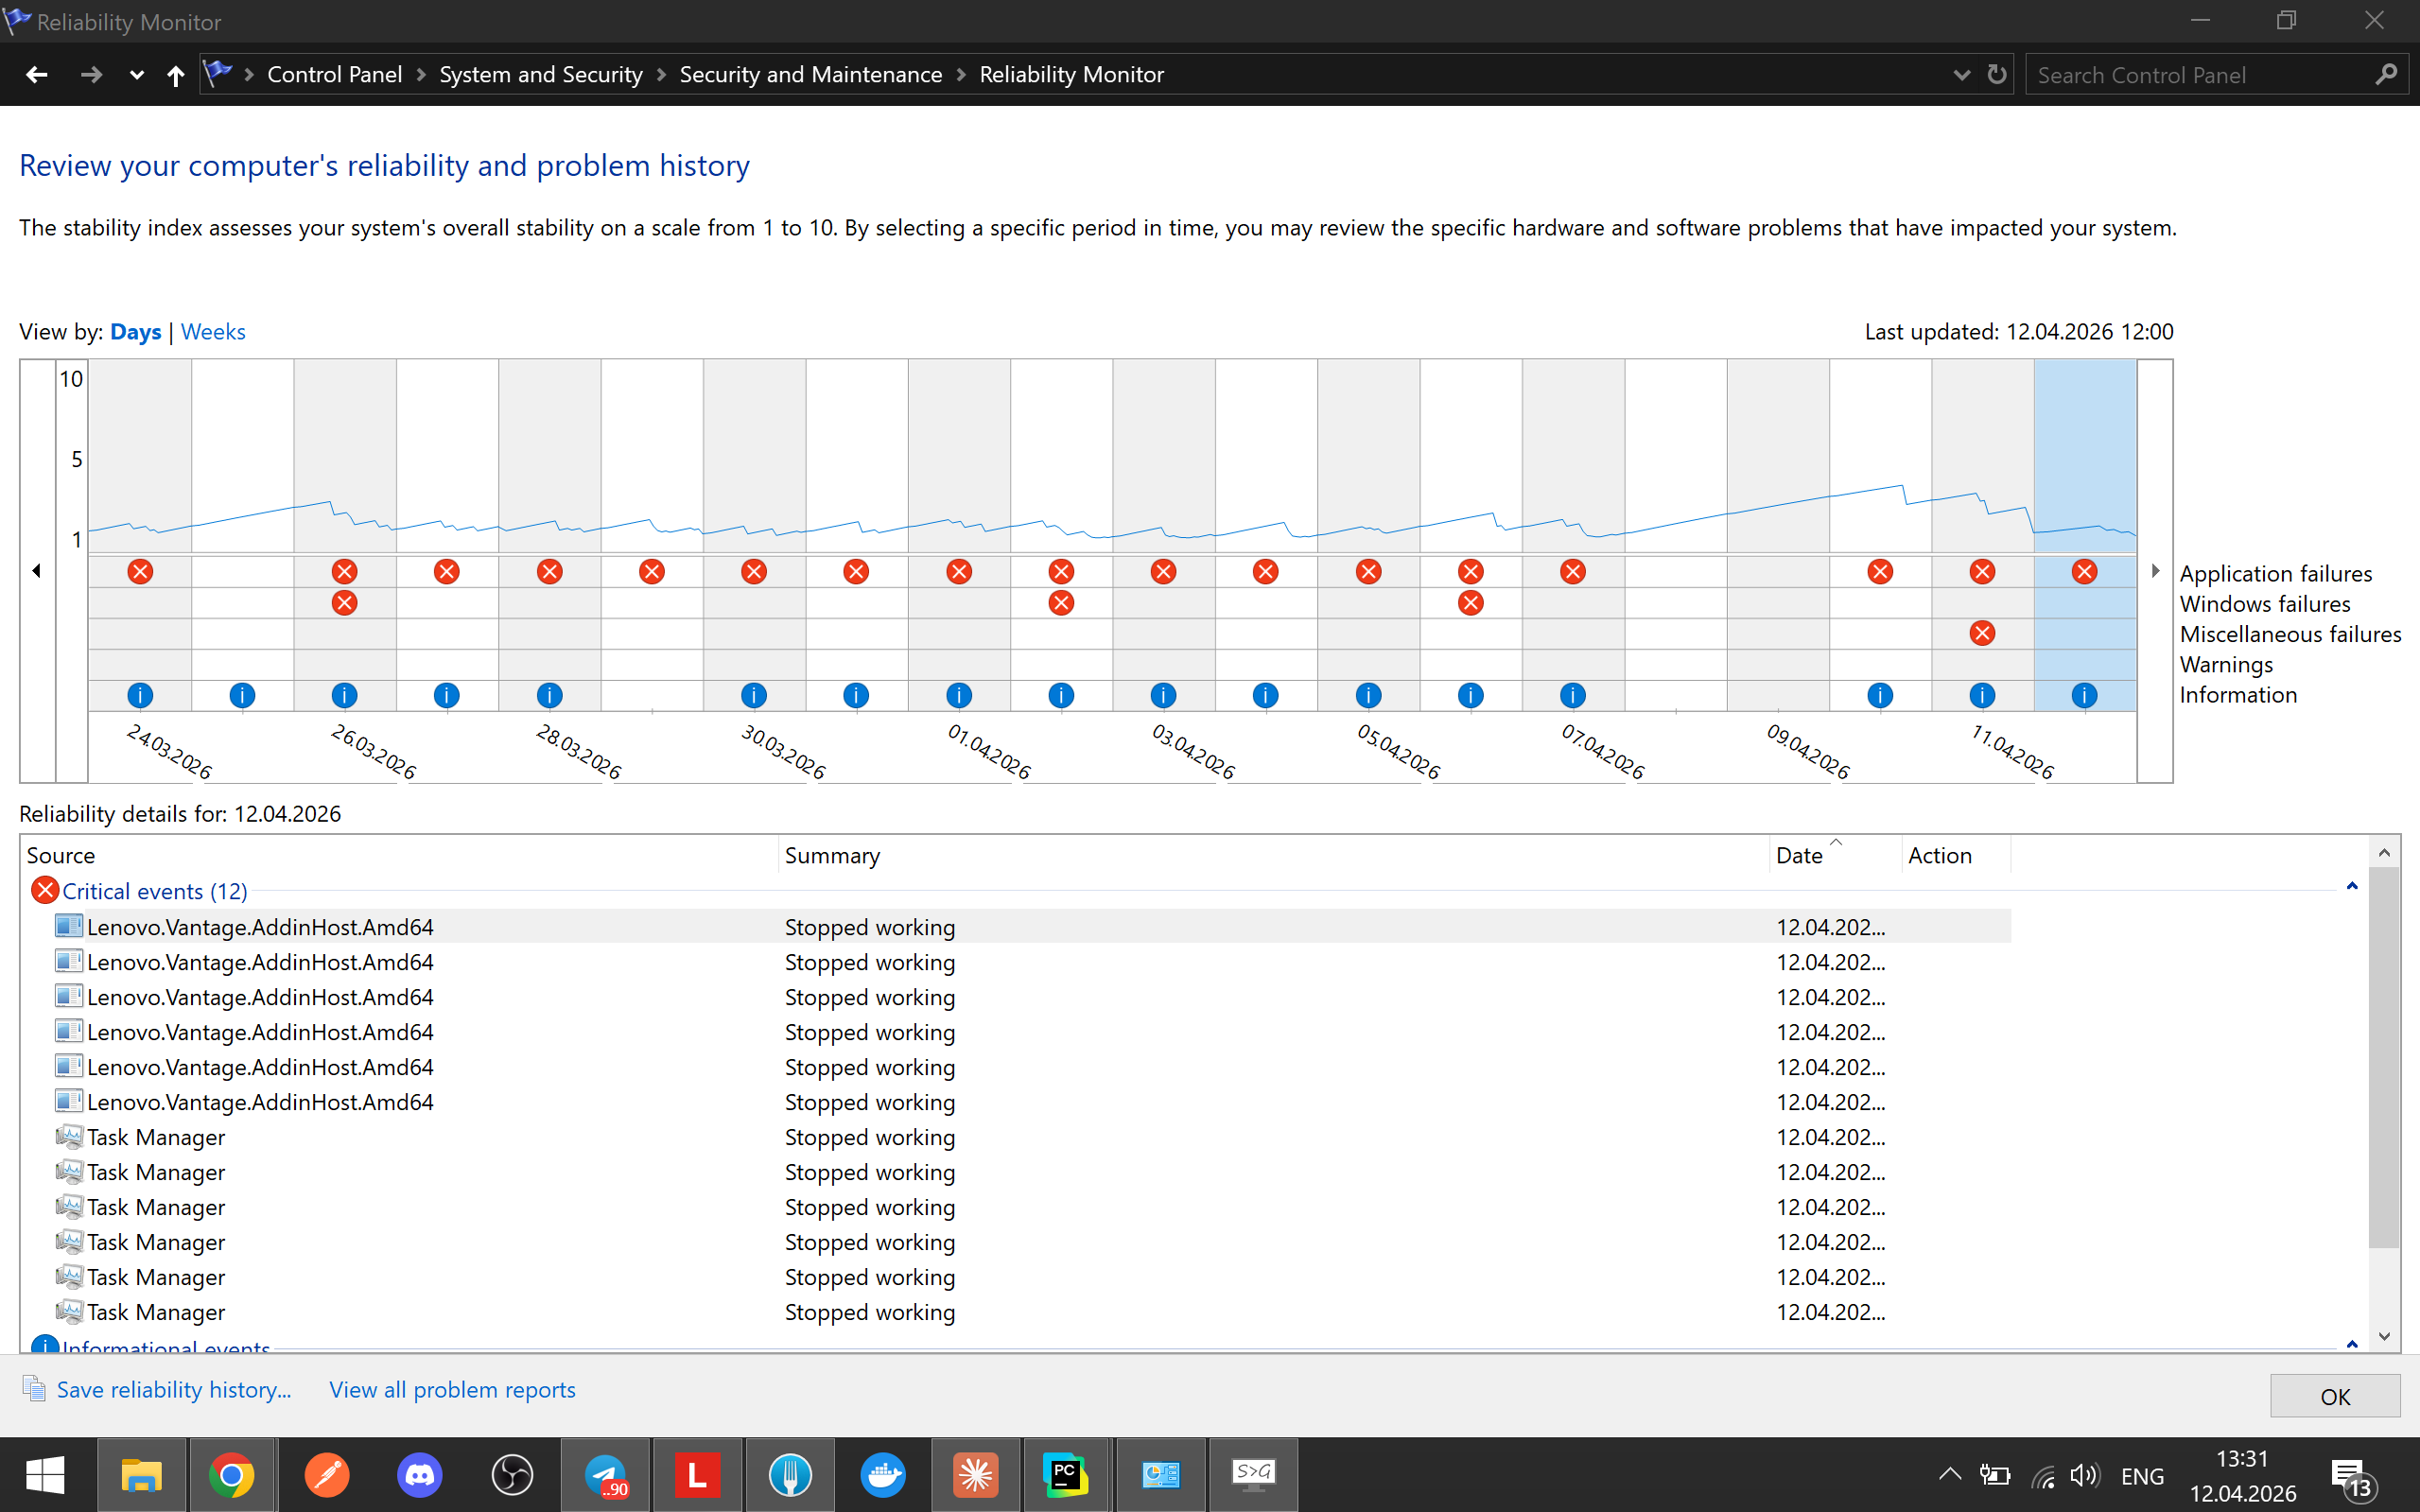
Task: Click the View all problem reports link
Action: [451, 1389]
